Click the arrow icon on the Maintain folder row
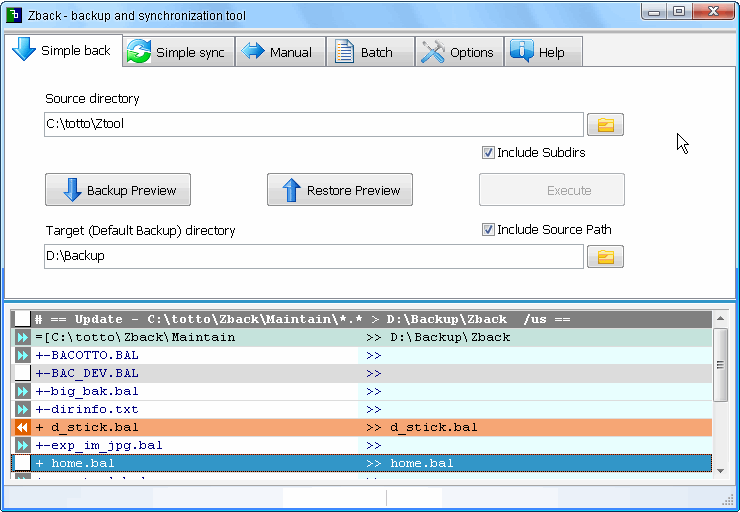 [x=22, y=337]
